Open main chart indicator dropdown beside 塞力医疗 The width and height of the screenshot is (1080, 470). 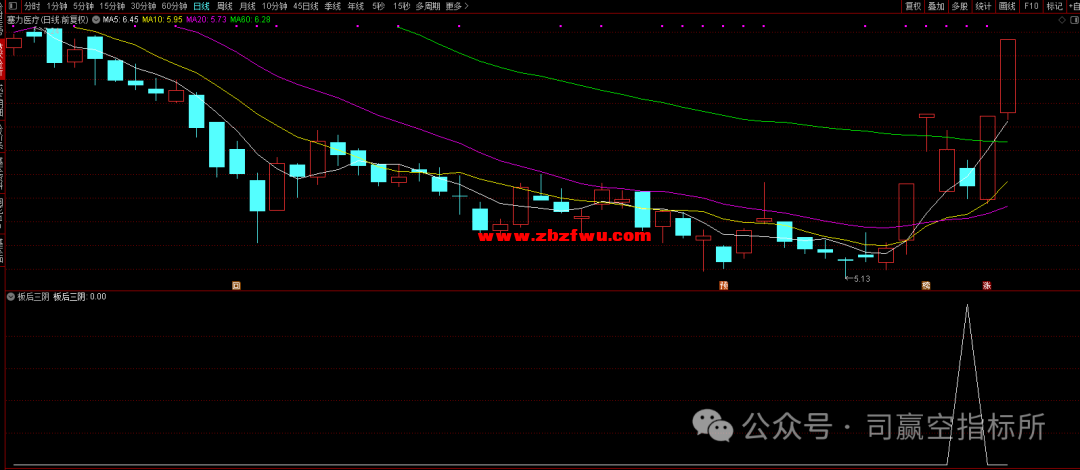pos(95,20)
